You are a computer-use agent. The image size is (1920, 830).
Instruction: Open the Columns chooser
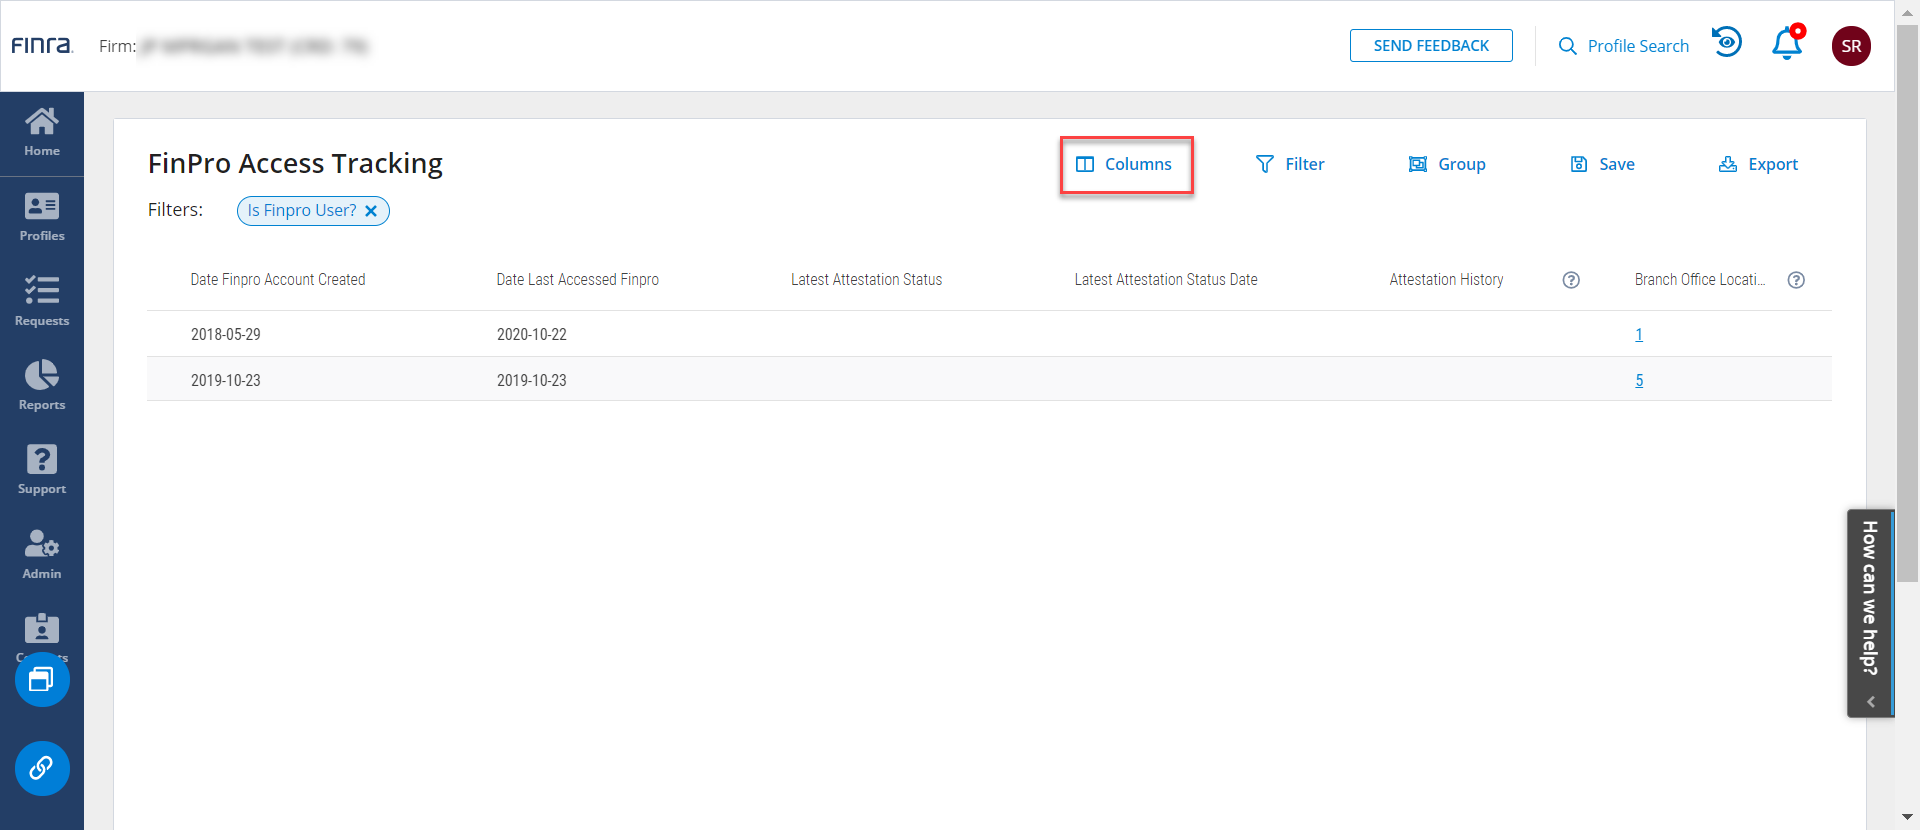pyautogui.click(x=1125, y=164)
